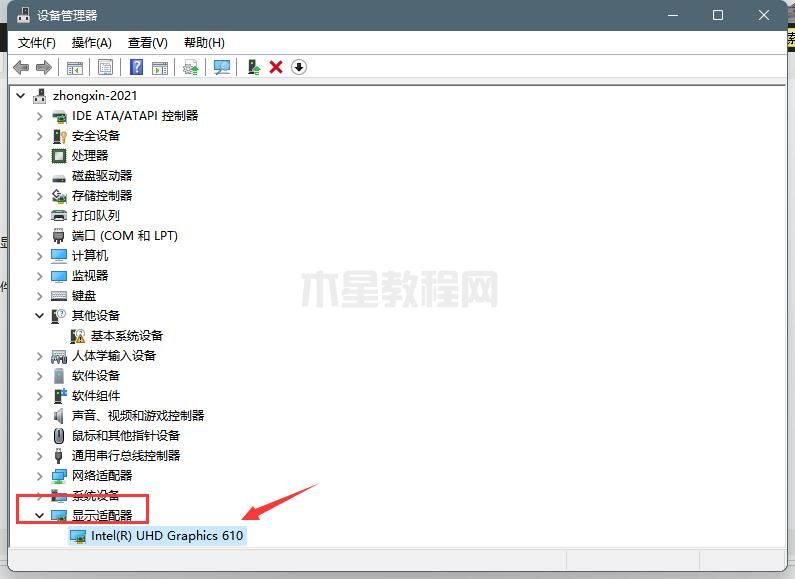
Task: Select the 打印队列 label
Action: 96,216
